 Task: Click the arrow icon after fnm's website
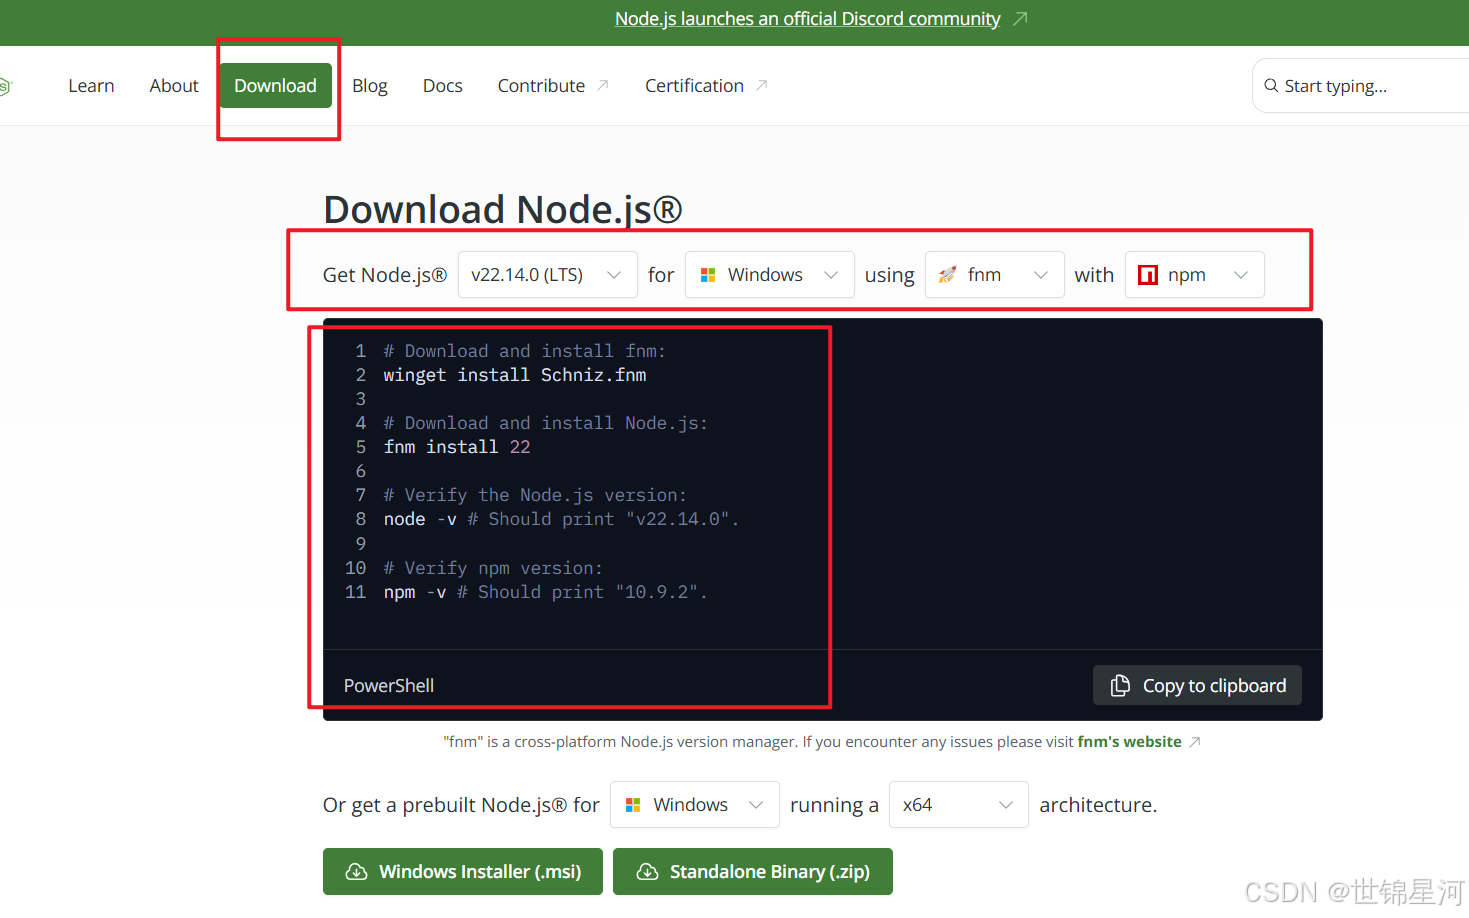coord(1195,742)
